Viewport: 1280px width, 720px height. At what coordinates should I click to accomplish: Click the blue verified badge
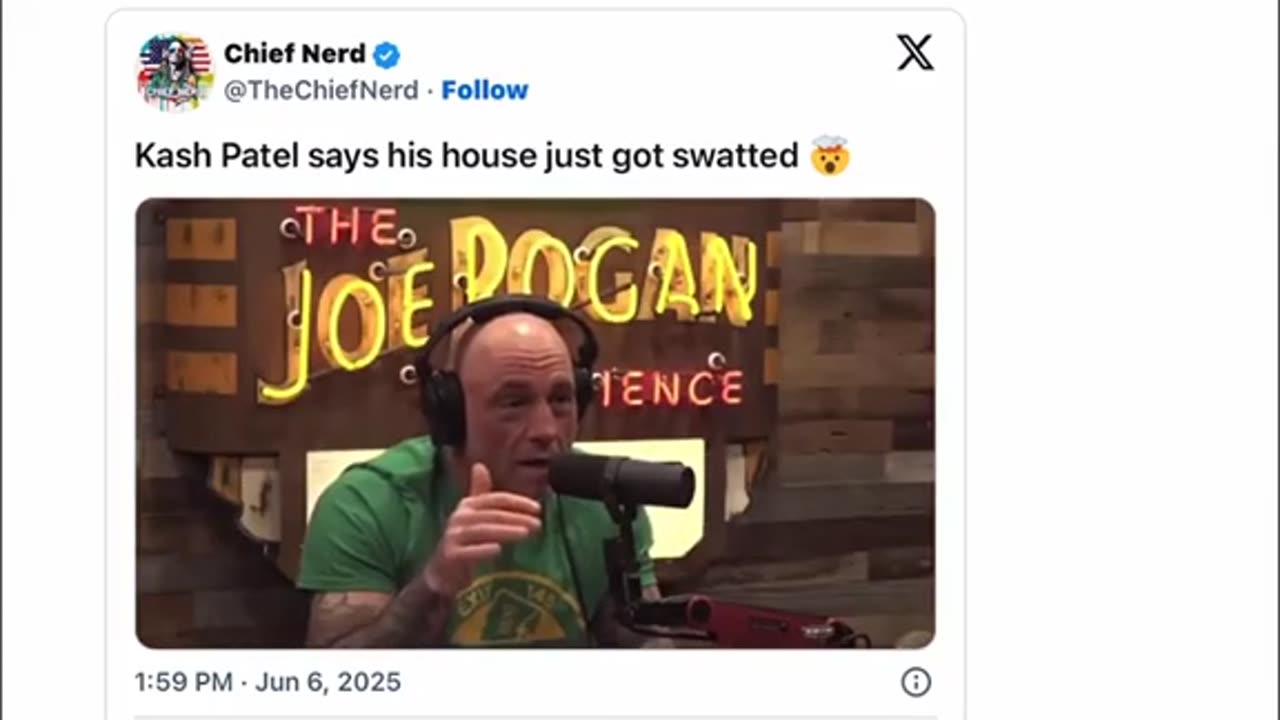pyautogui.click(x=386, y=55)
